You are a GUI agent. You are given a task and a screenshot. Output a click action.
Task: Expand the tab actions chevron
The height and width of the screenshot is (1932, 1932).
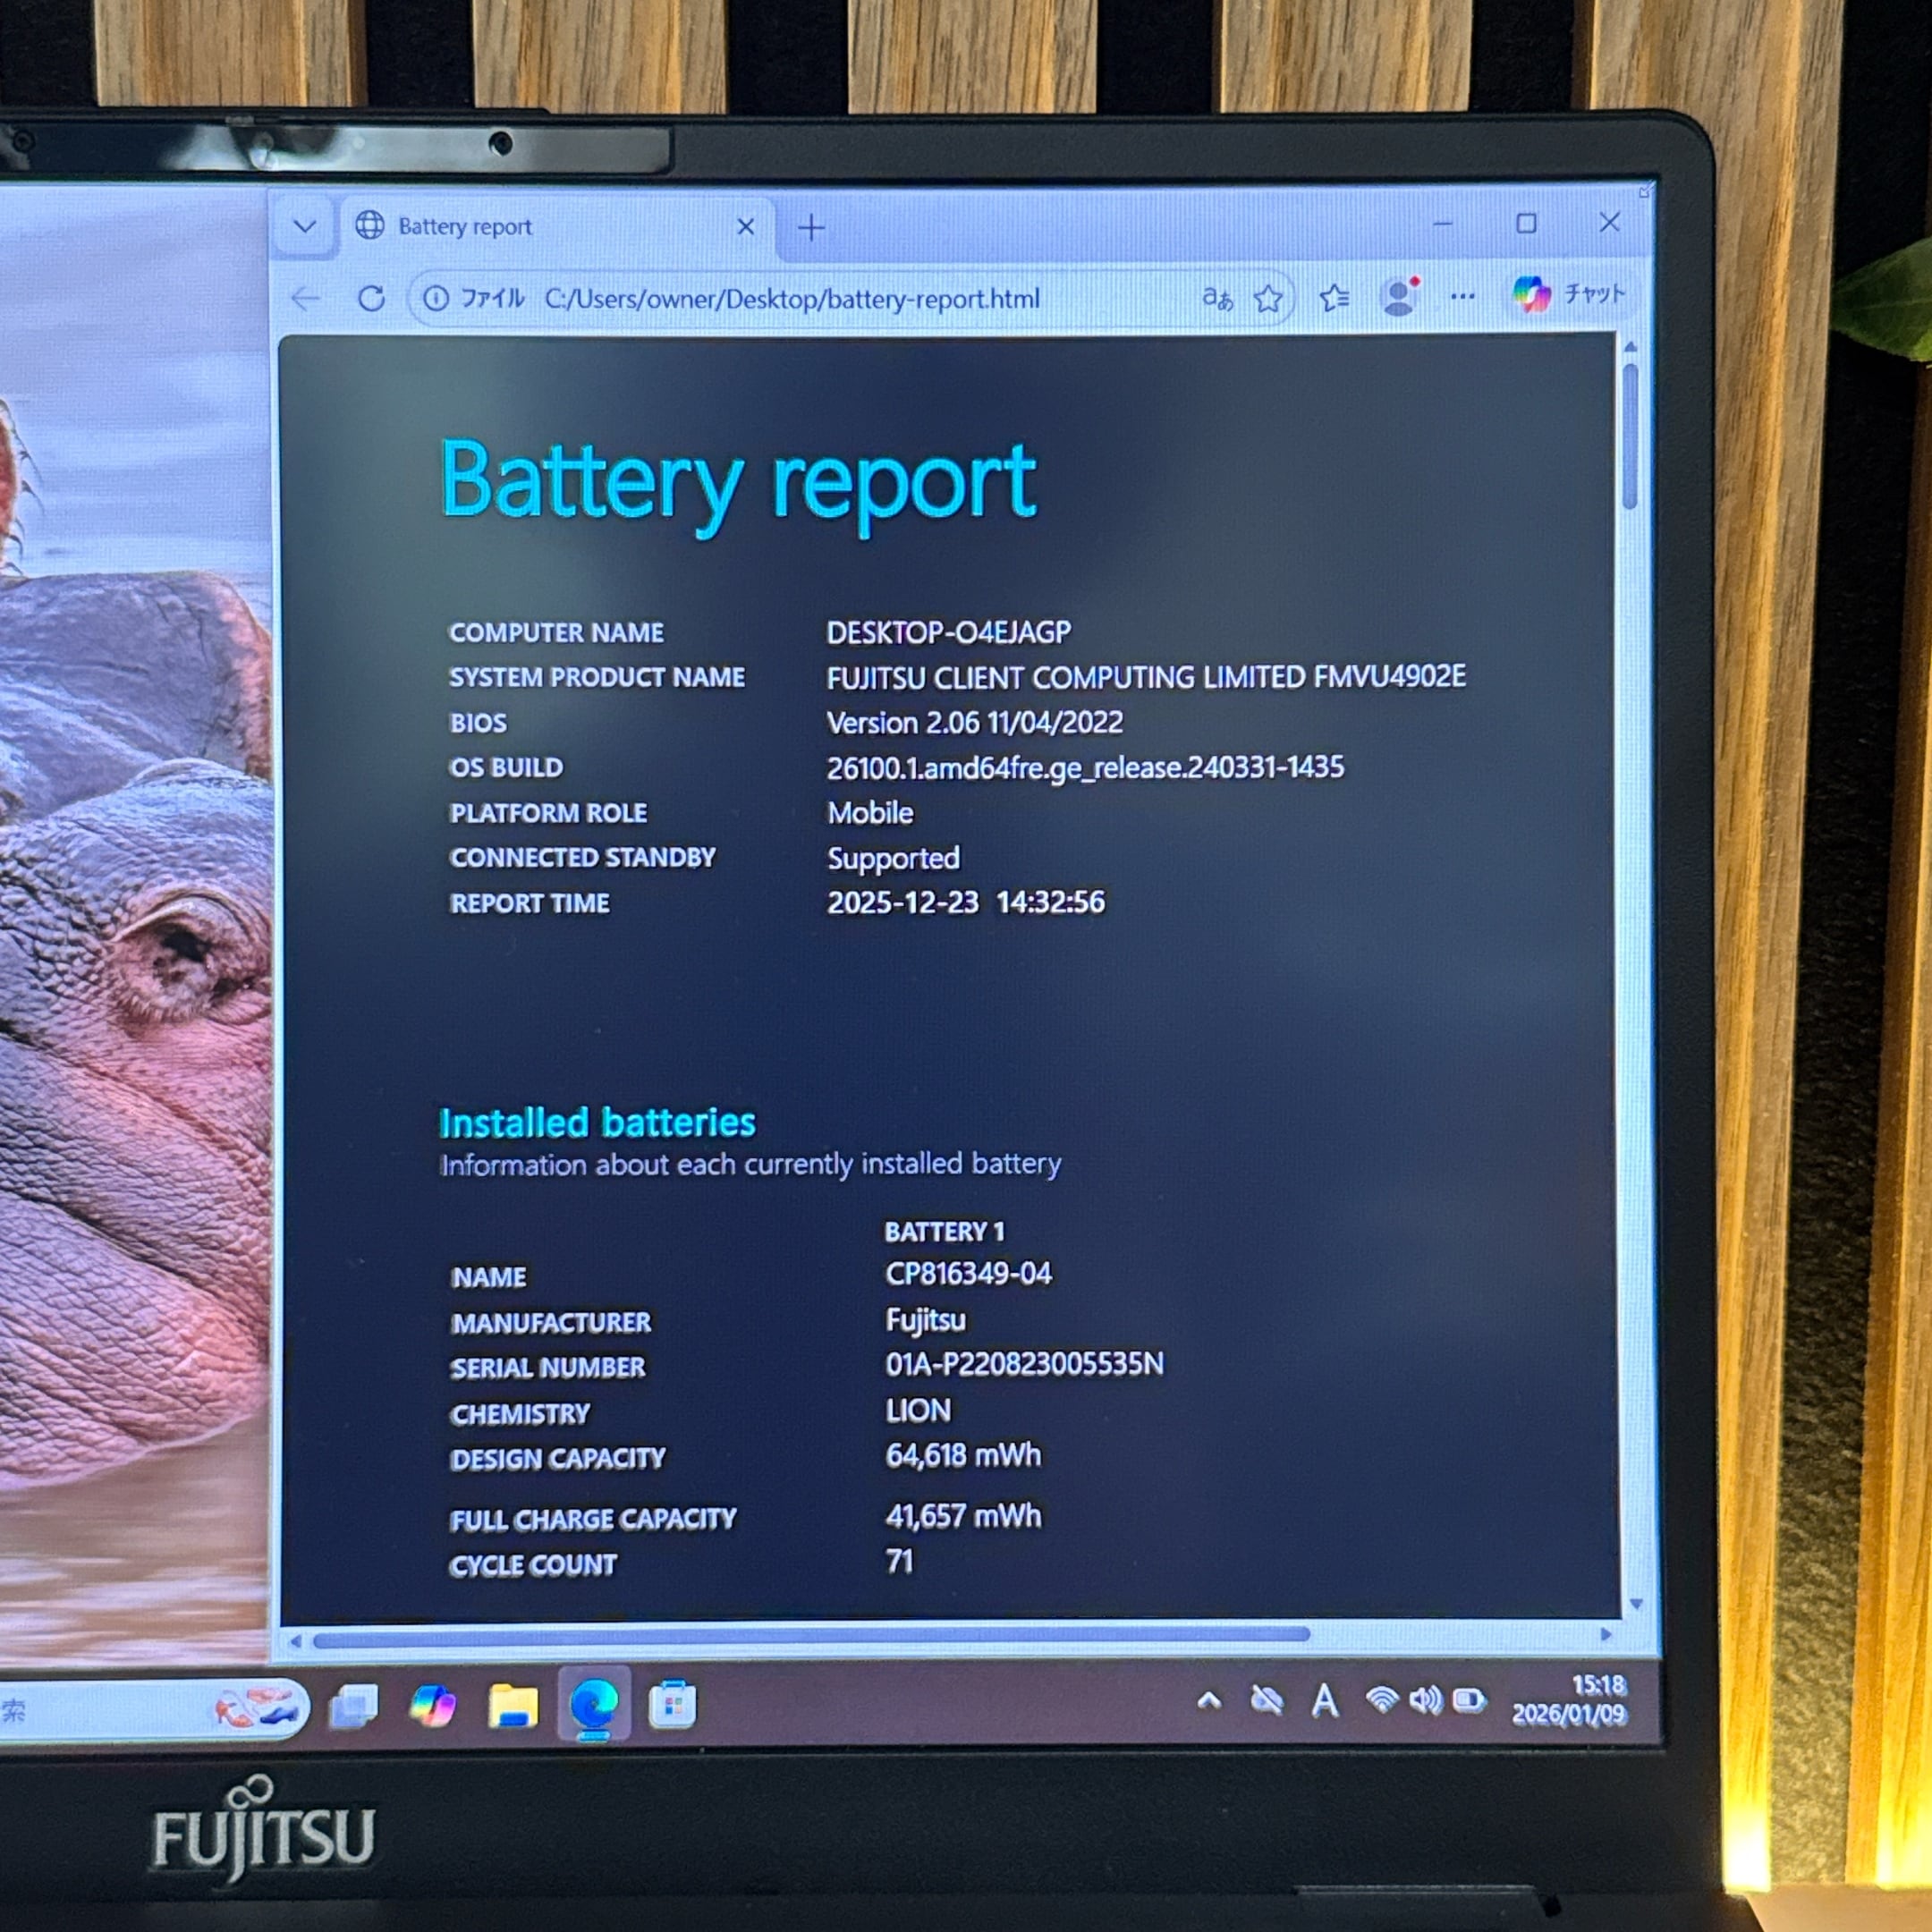point(305,227)
